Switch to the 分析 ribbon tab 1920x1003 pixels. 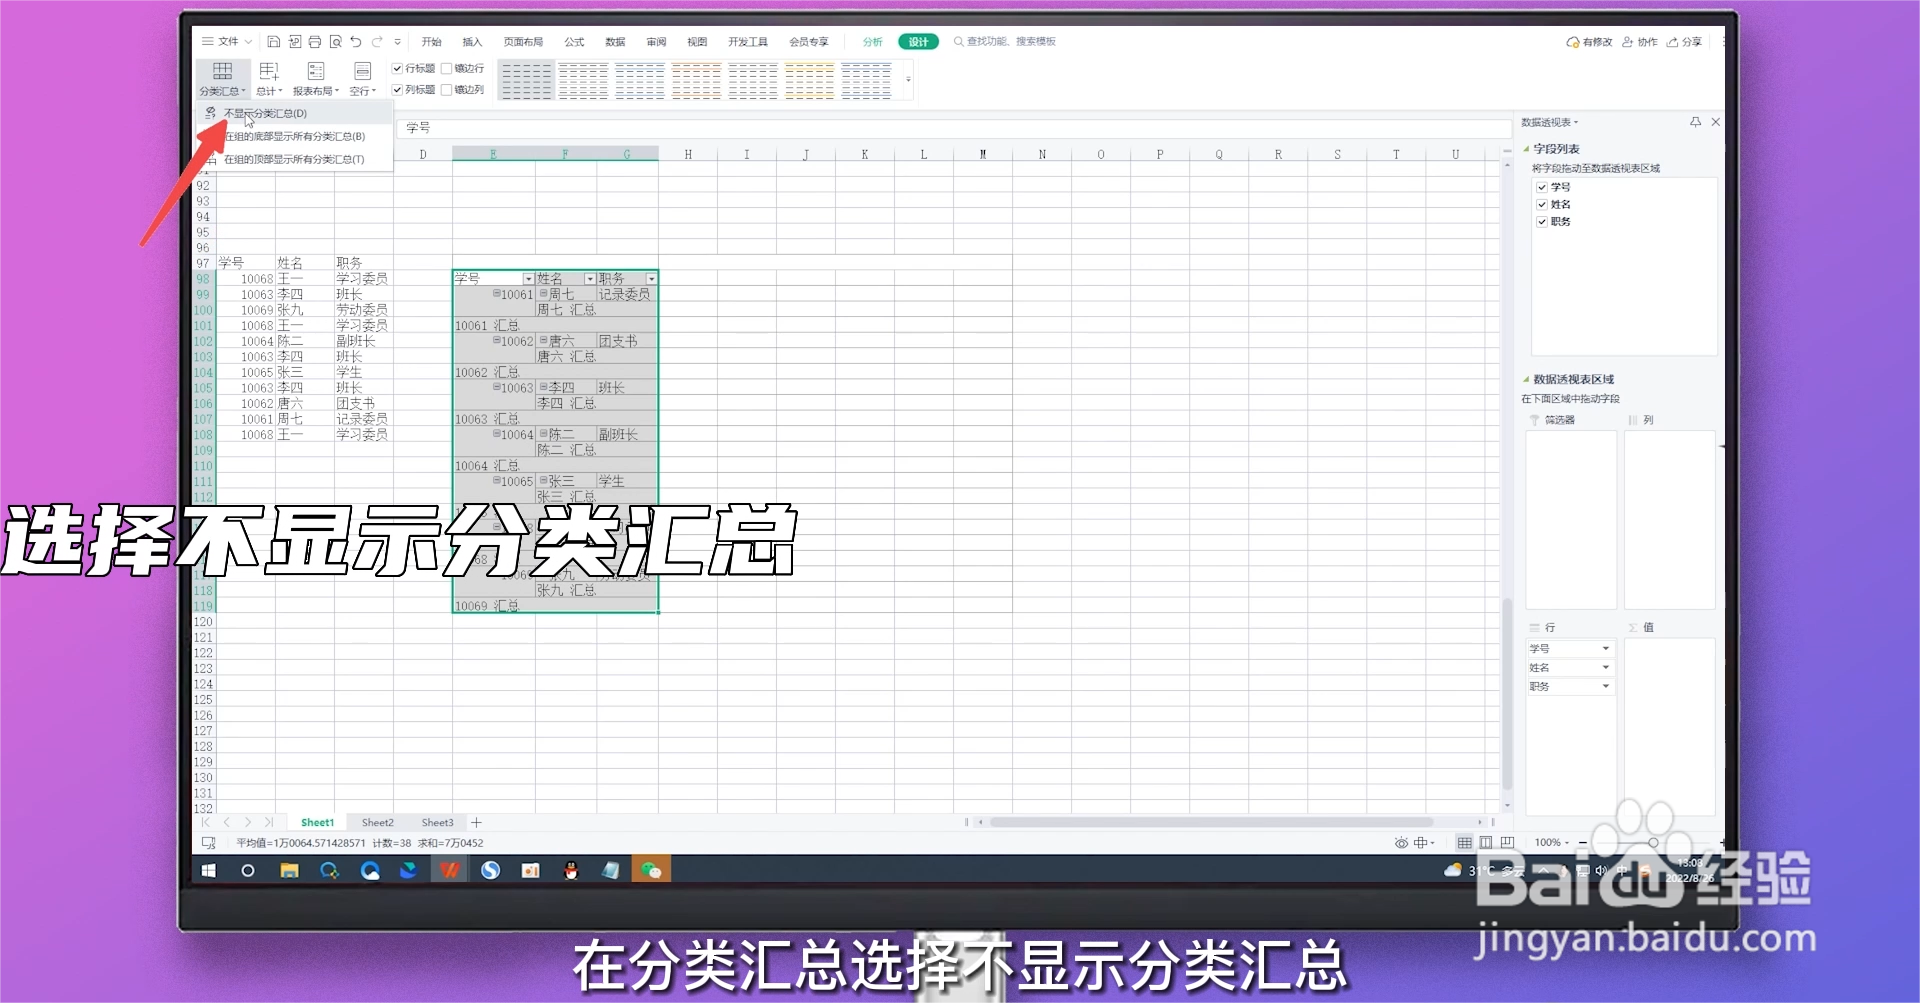pyautogui.click(x=873, y=42)
